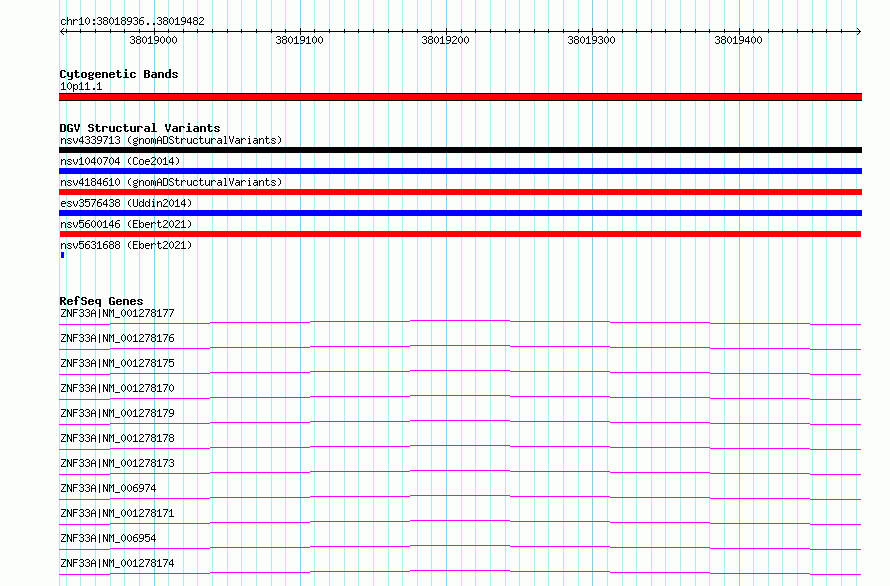Click the blue esv3576438 variant bar

click(x=460, y=213)
